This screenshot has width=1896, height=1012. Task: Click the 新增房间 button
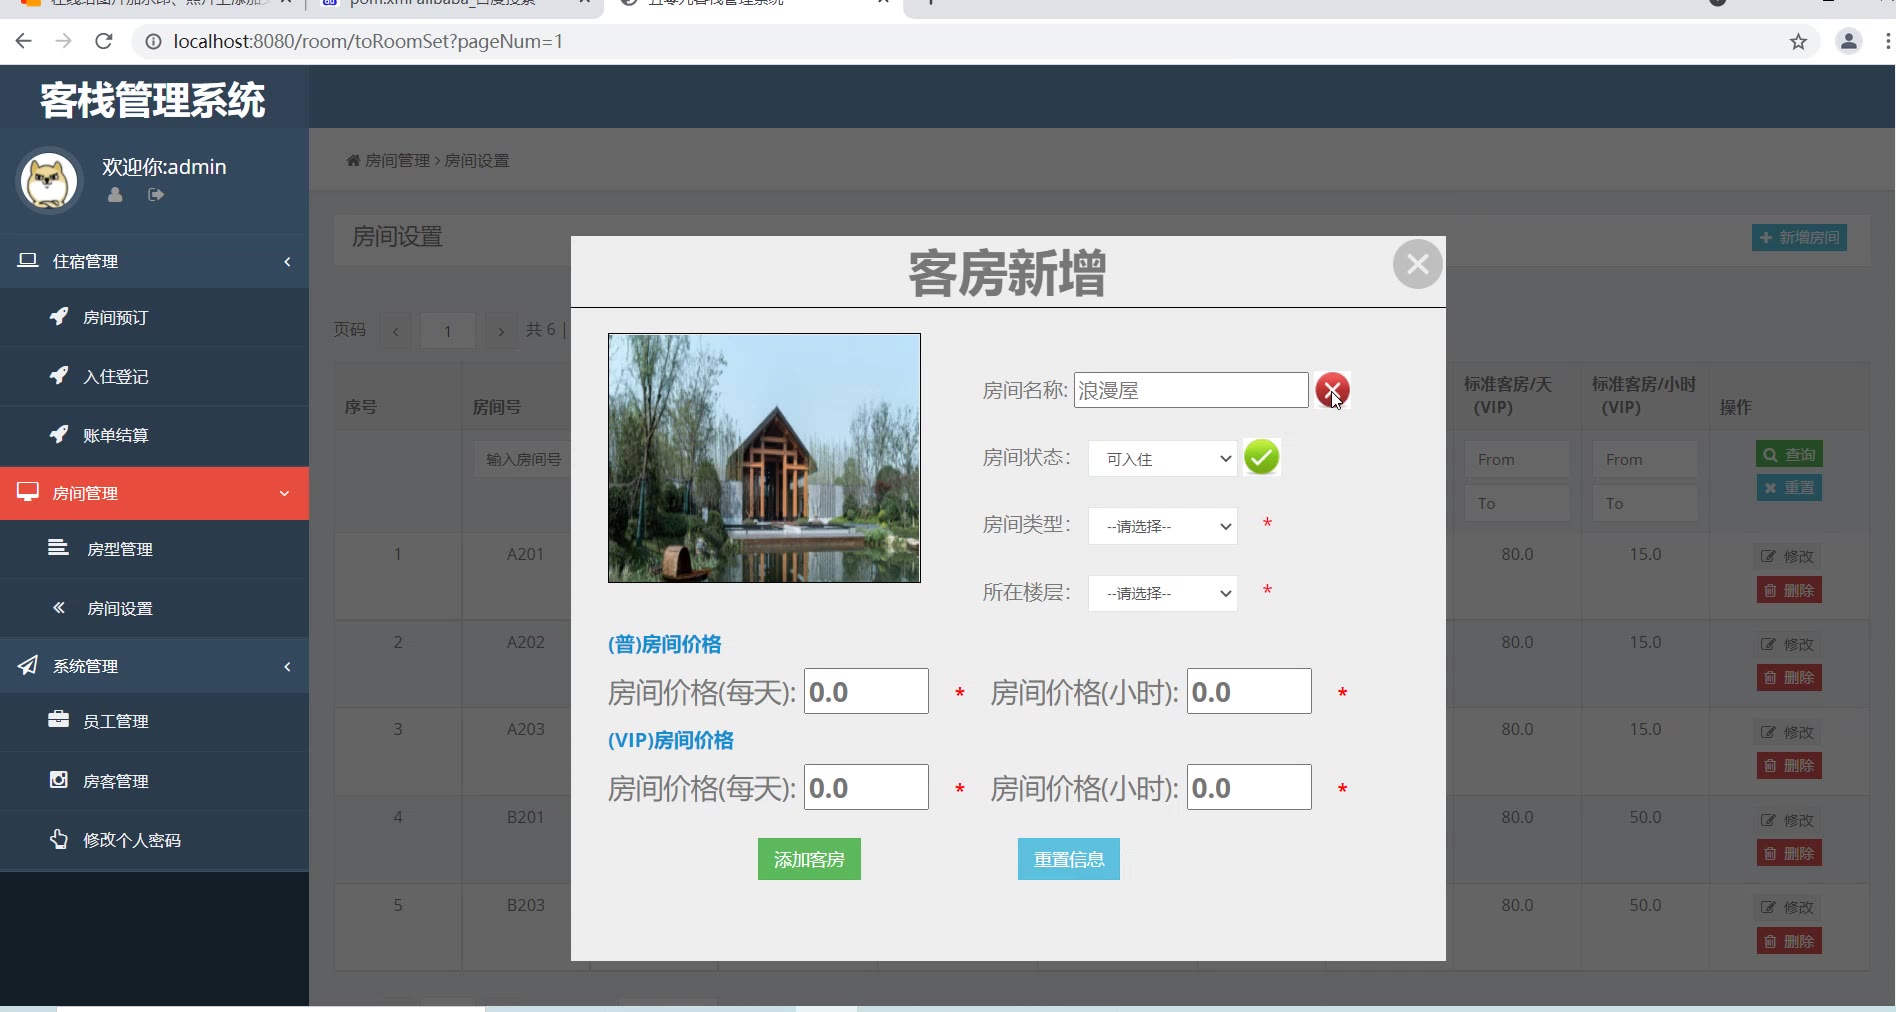click(x=1799, y=237)
